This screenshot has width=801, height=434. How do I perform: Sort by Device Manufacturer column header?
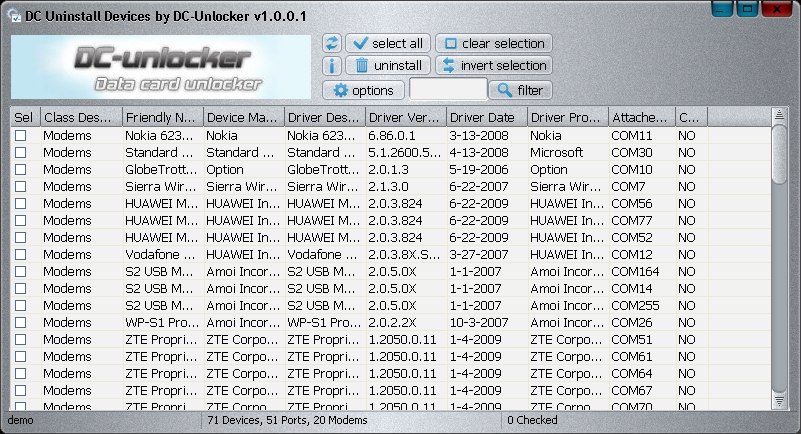pyautogui.click(x=244, y=117)
